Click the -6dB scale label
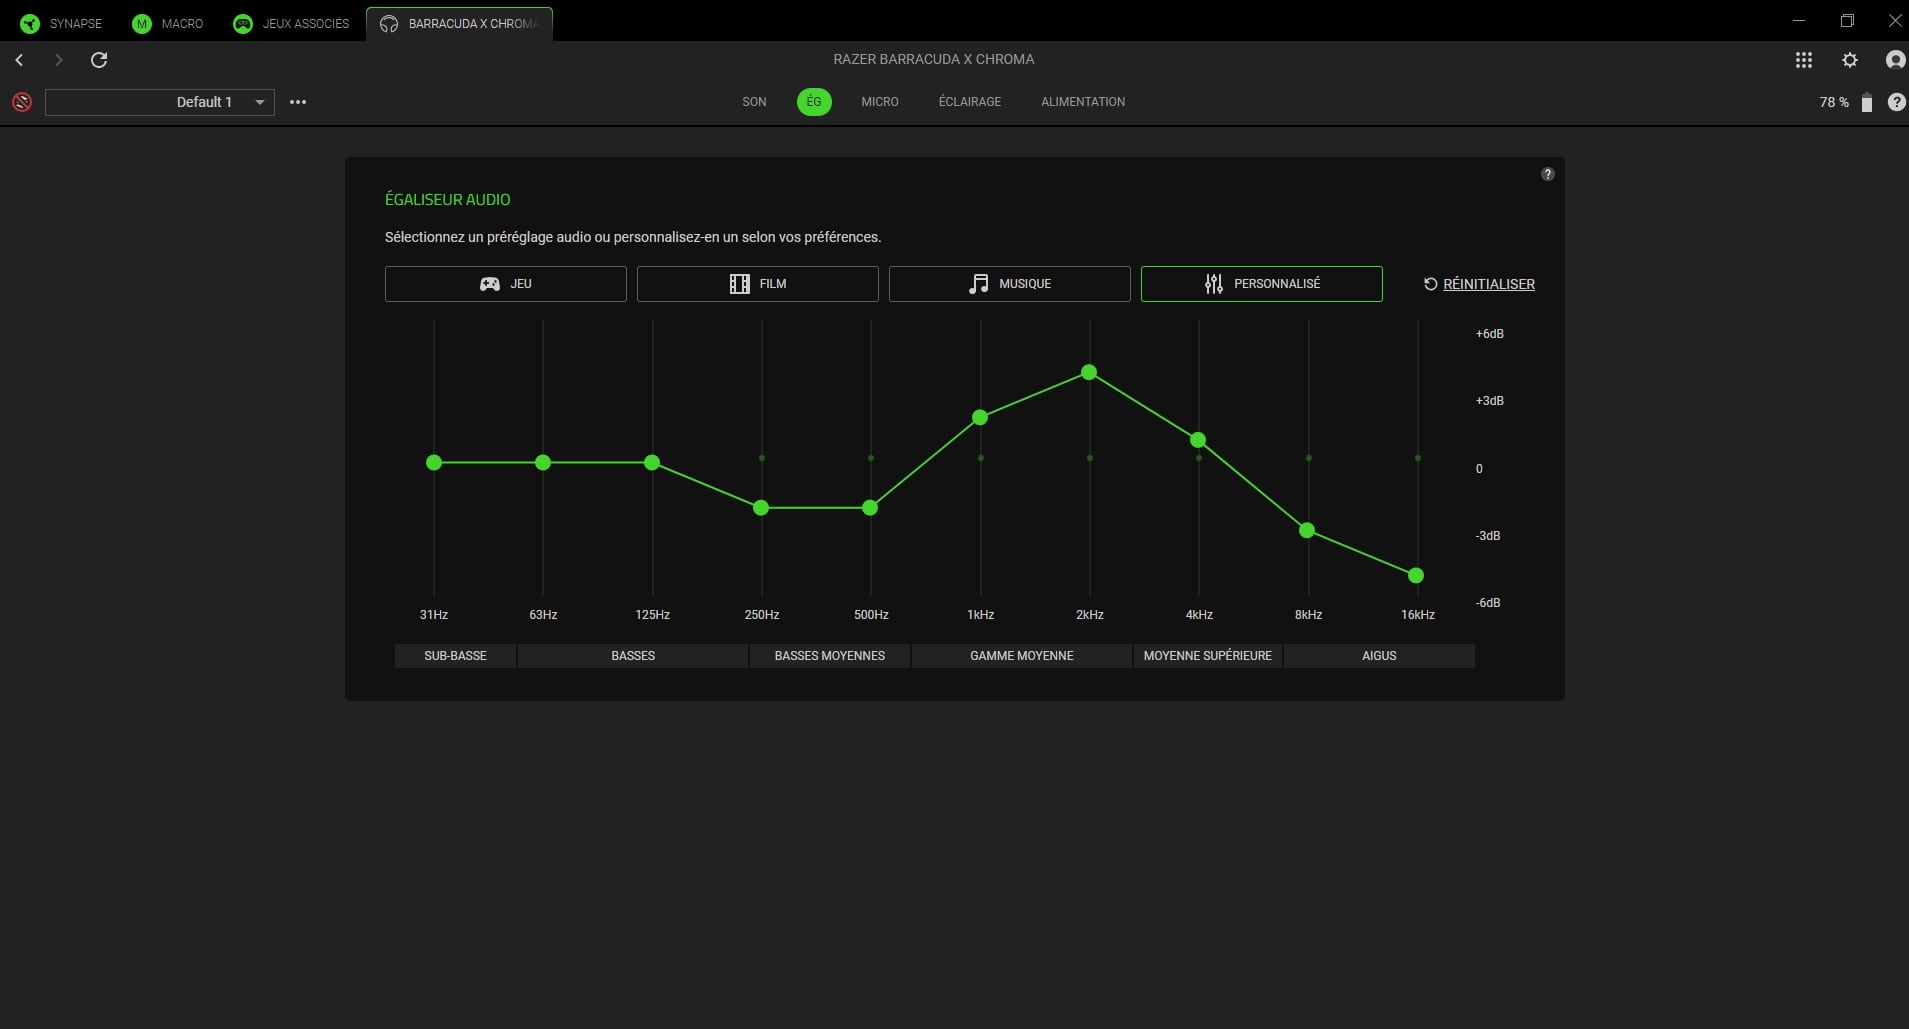Screen dimensions: 1909x1029 pos(1488,603)
